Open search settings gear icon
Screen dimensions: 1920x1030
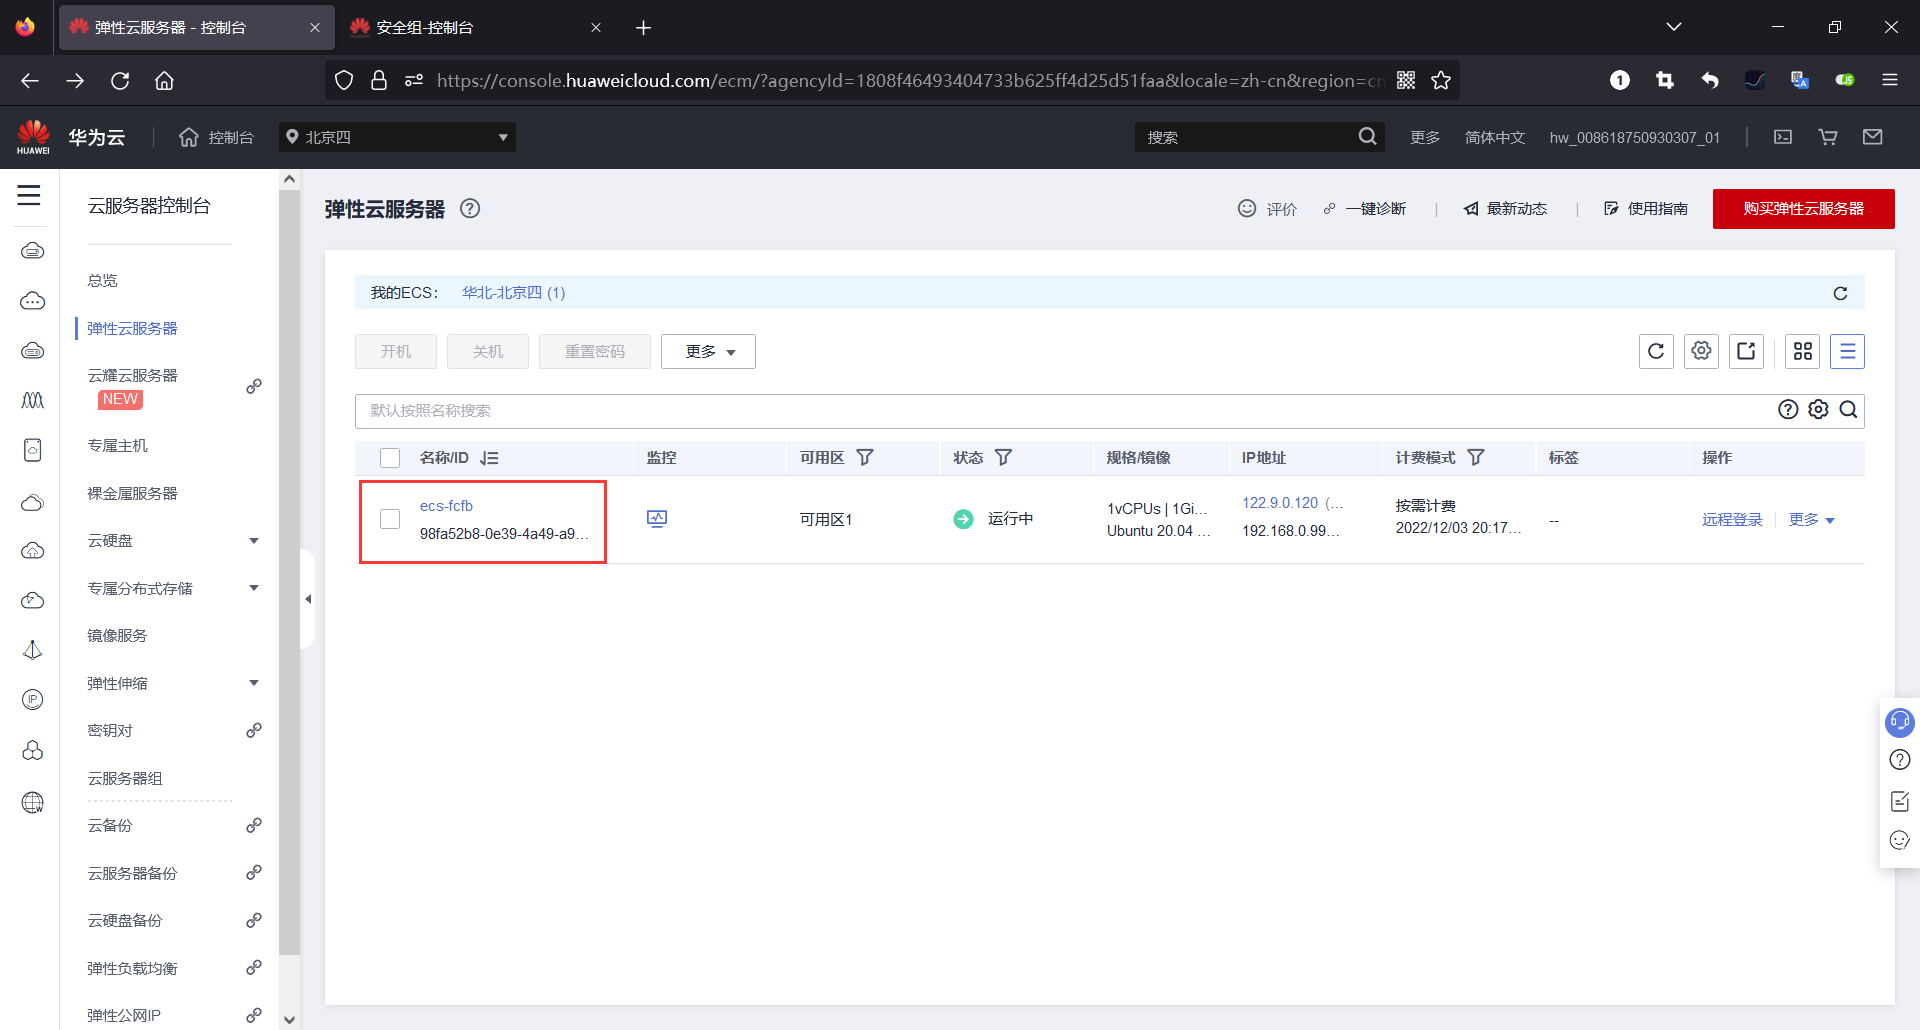1818,410
